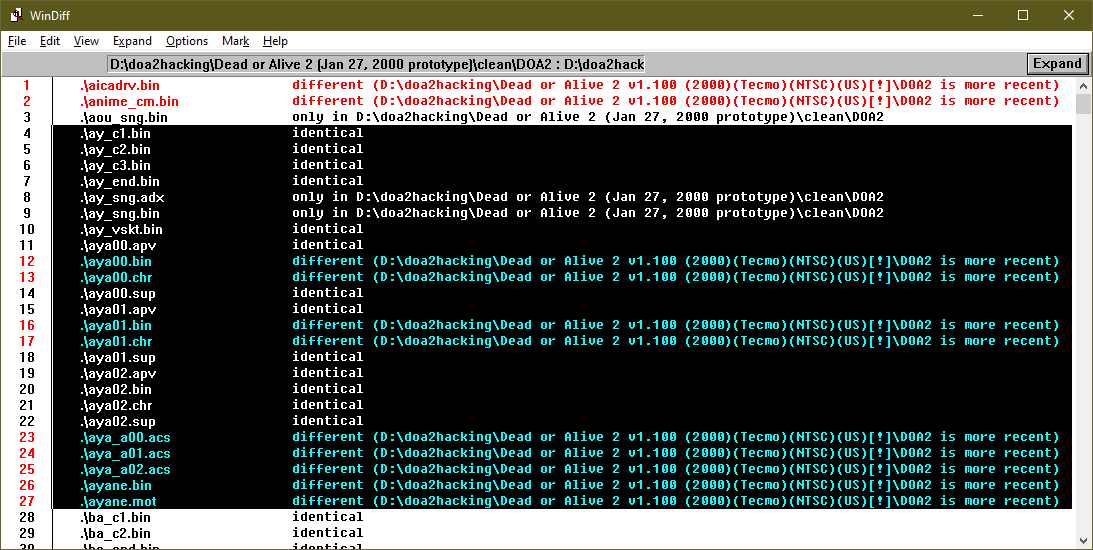Select the .\ayane.mot file row

[x=118, y=501]
